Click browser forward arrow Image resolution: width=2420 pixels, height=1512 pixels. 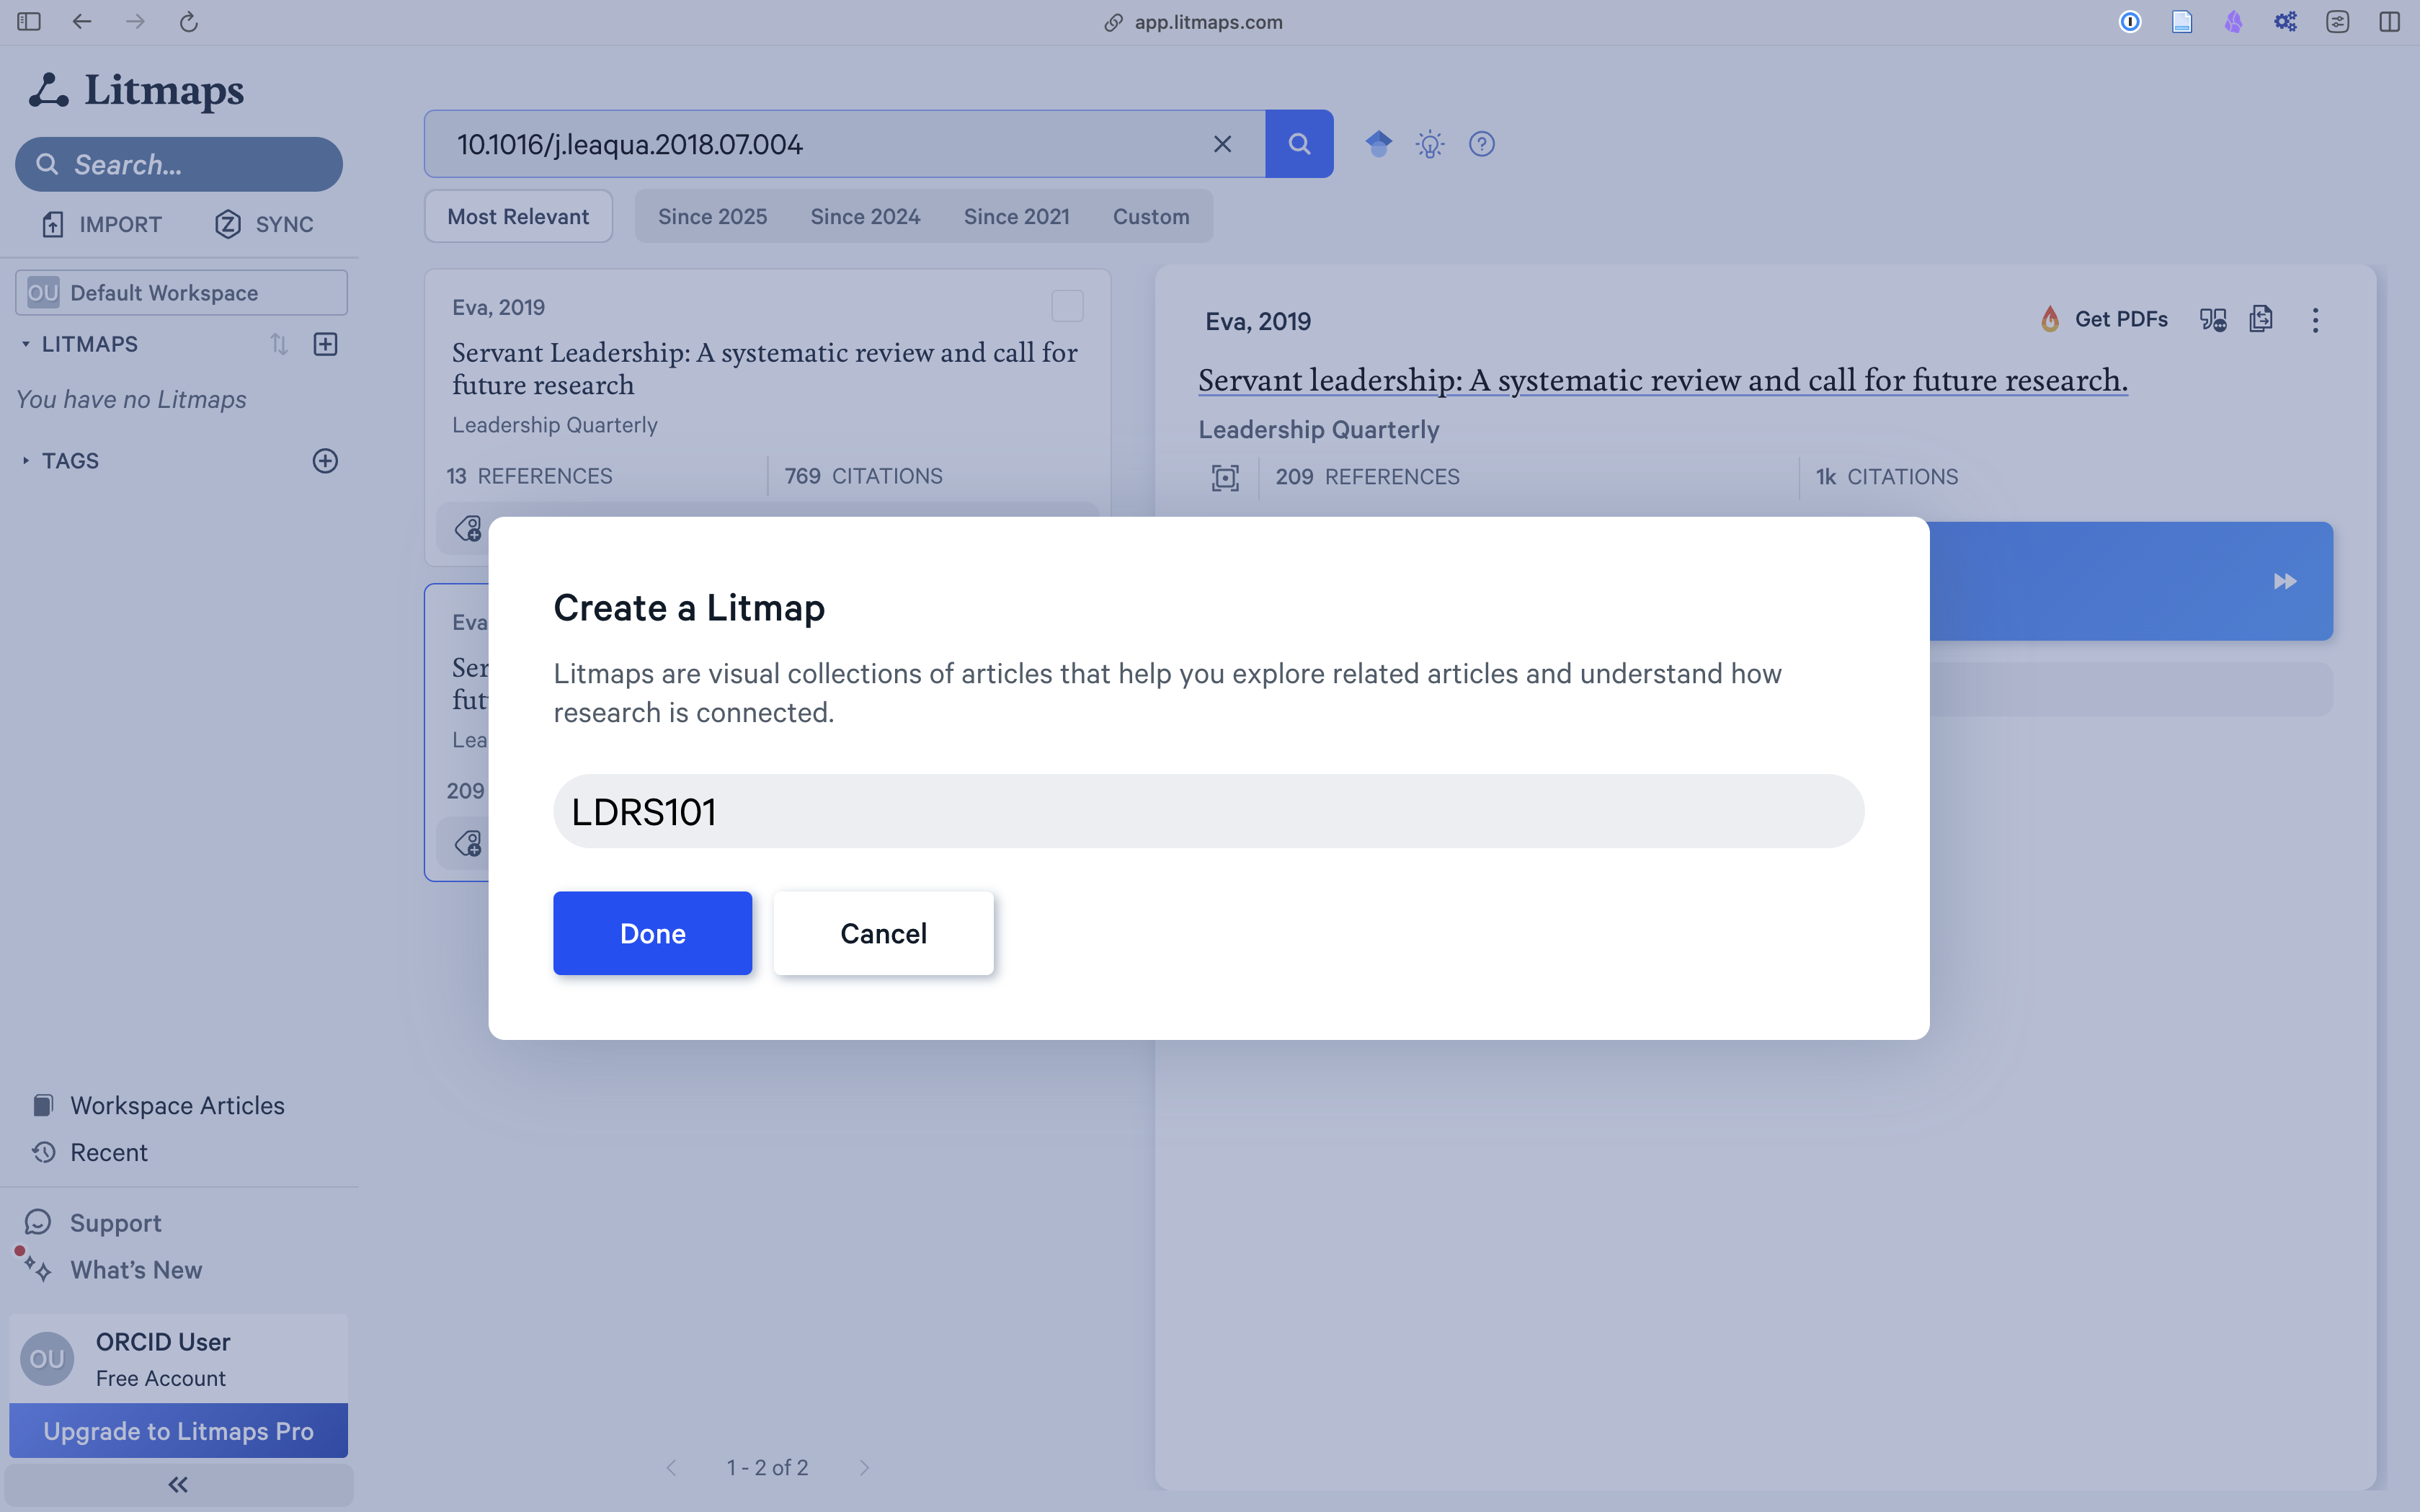(135, 21)
